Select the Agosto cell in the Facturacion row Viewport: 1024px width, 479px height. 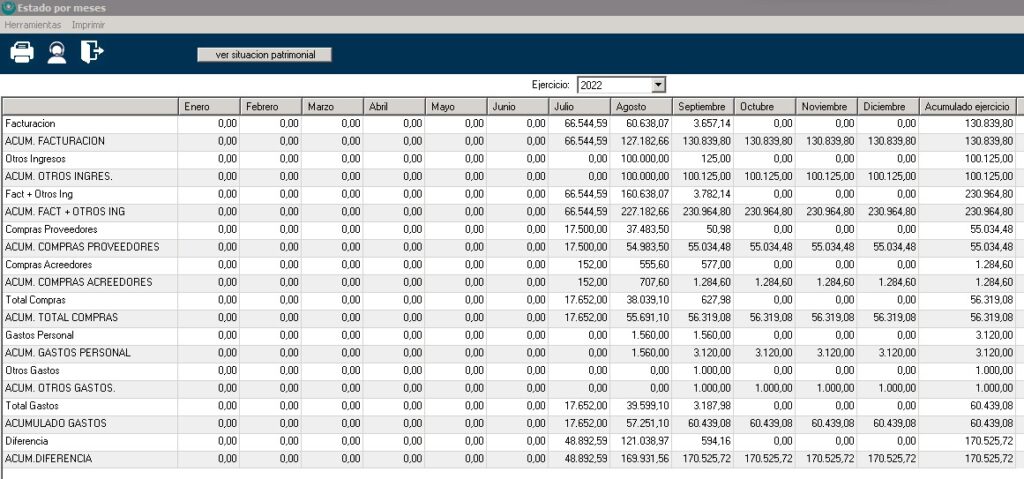(x=641, y=123)
